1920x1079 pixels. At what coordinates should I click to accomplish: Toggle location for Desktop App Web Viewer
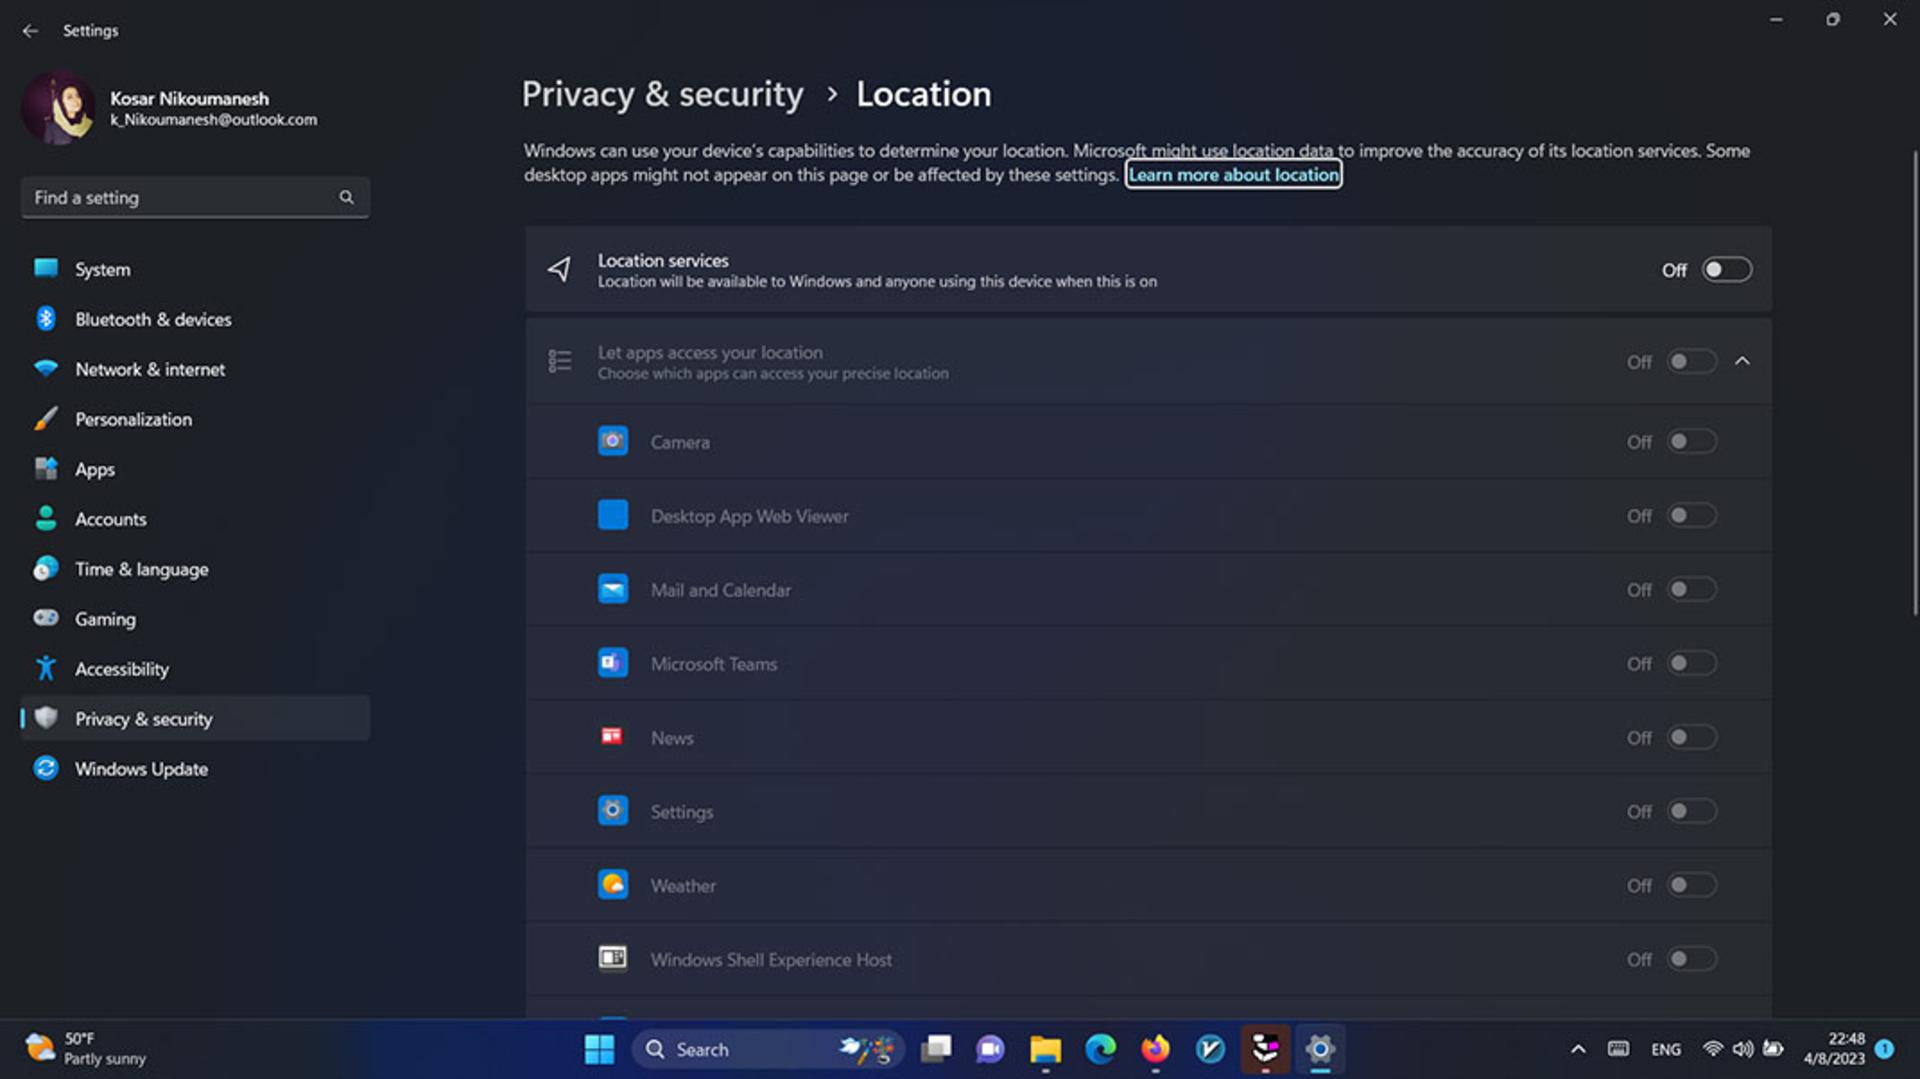[1691, 515]
